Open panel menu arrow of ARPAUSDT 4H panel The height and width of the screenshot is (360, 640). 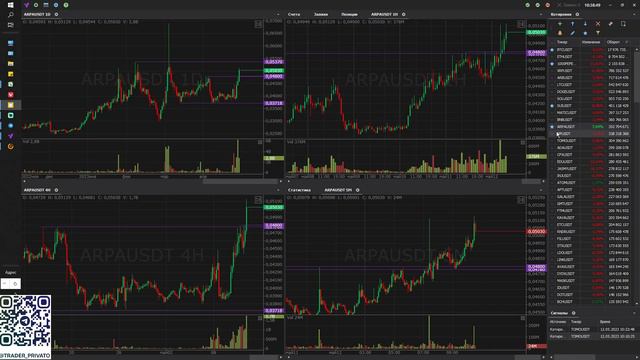pyautogui.click(x=278, y=190)
